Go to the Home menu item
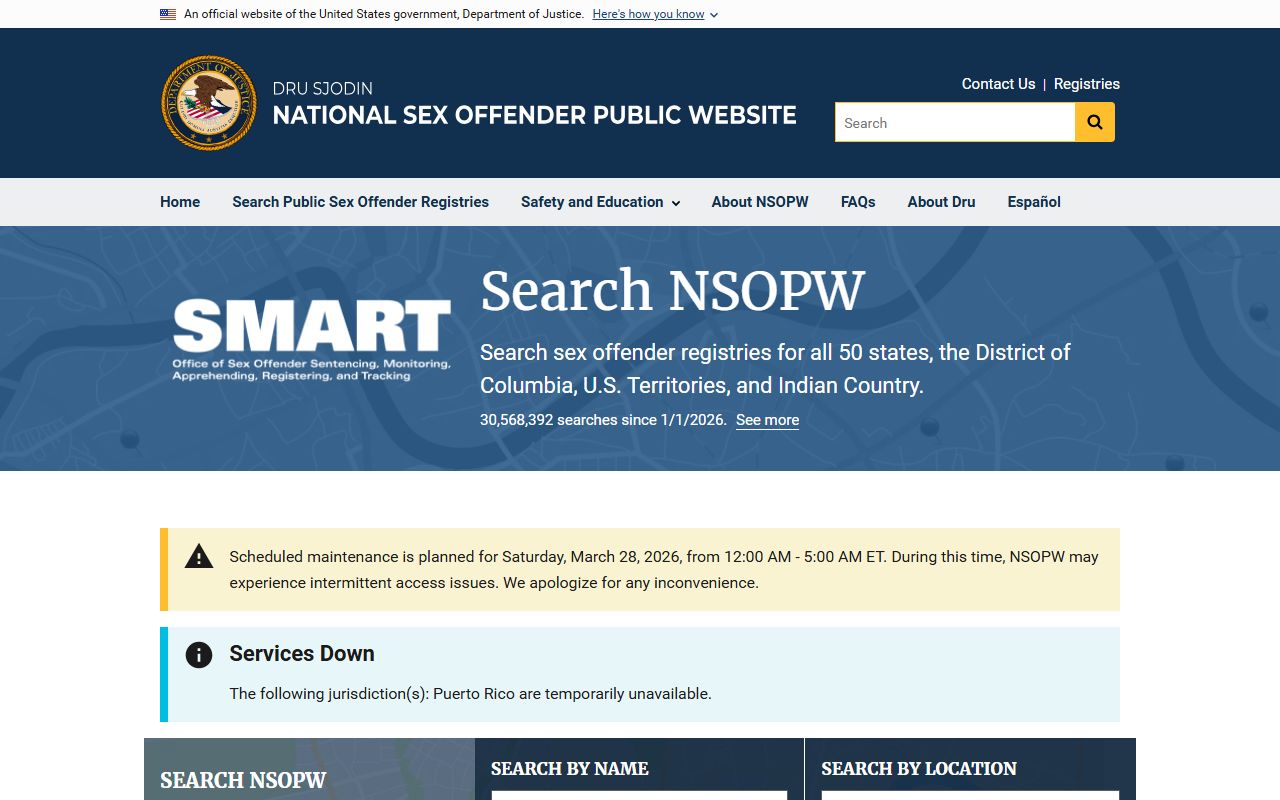This screenshot has width=1280, height=800. pos(180,202)
